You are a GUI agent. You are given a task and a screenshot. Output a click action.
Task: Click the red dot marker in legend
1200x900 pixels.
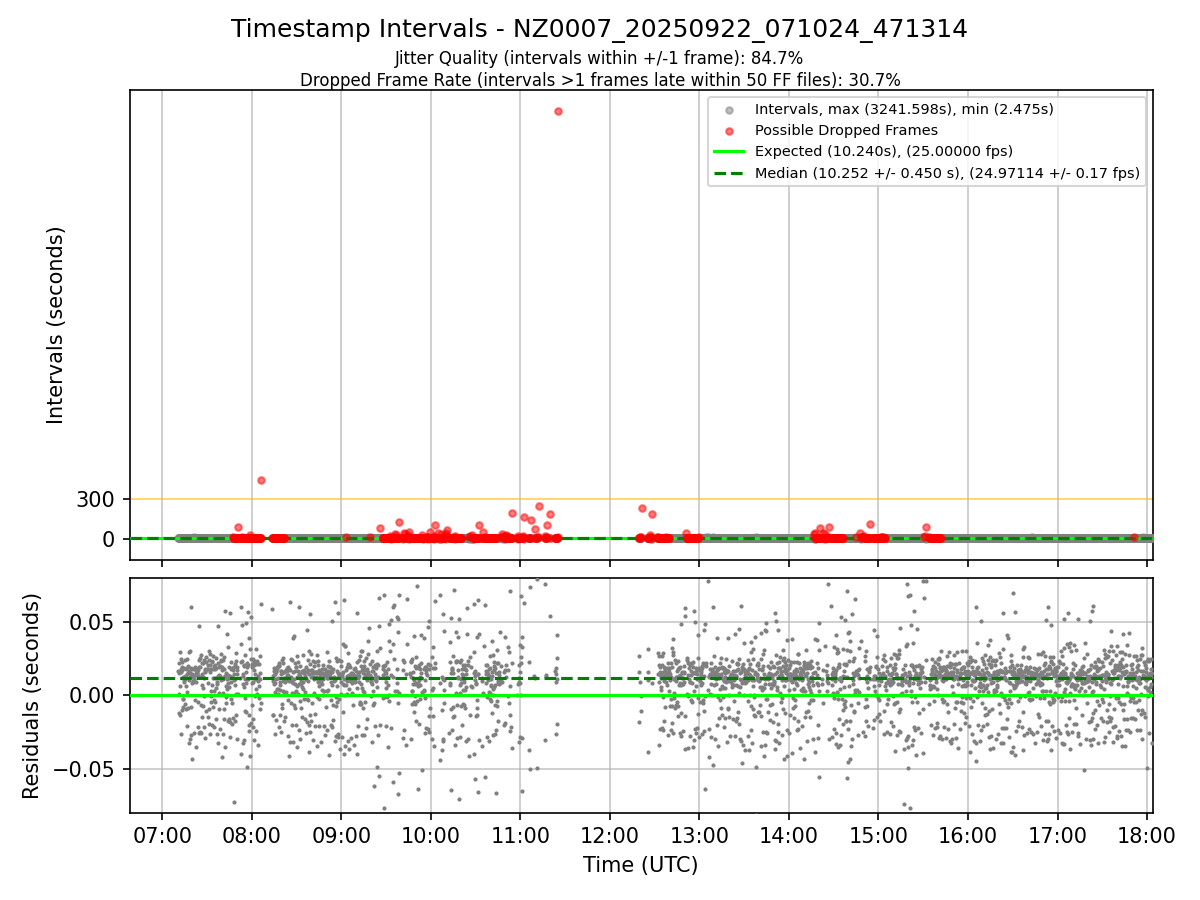click(x=730, y=131)
